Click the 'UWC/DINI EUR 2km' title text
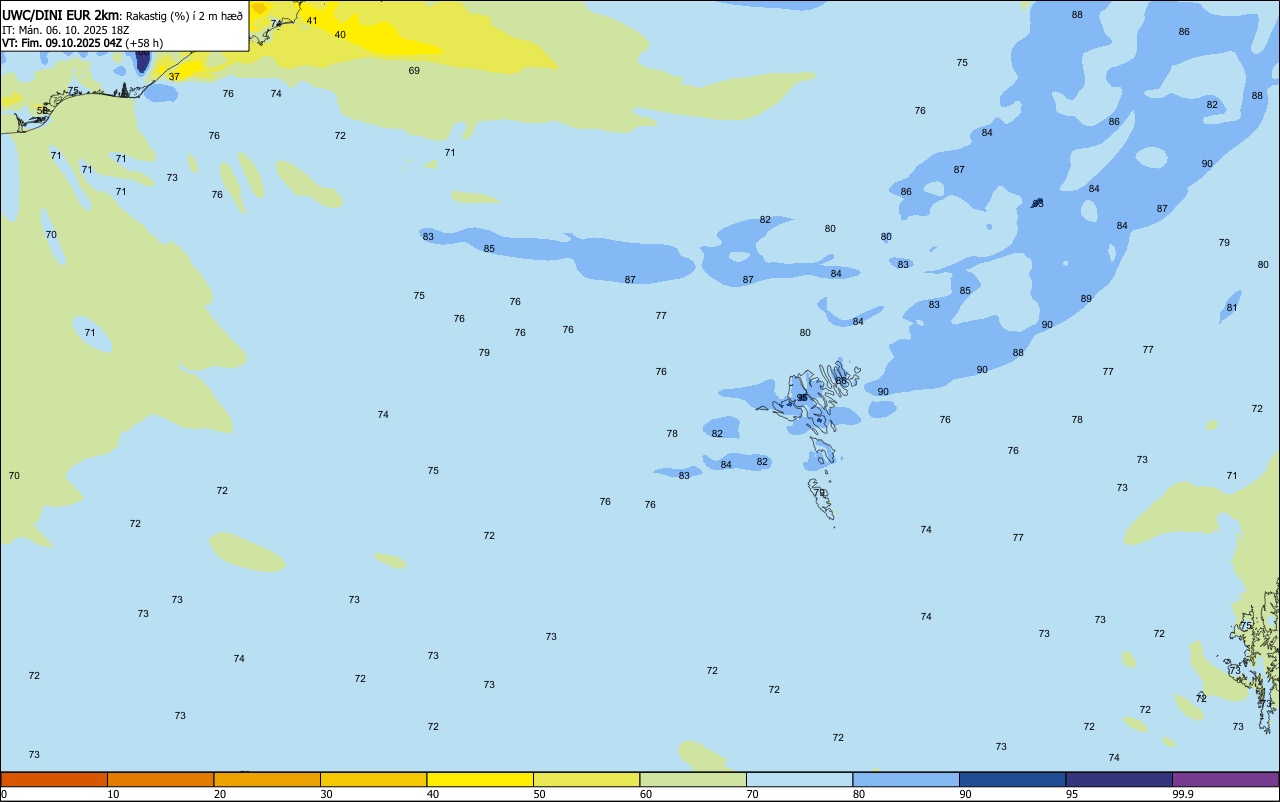 point(61,15)
